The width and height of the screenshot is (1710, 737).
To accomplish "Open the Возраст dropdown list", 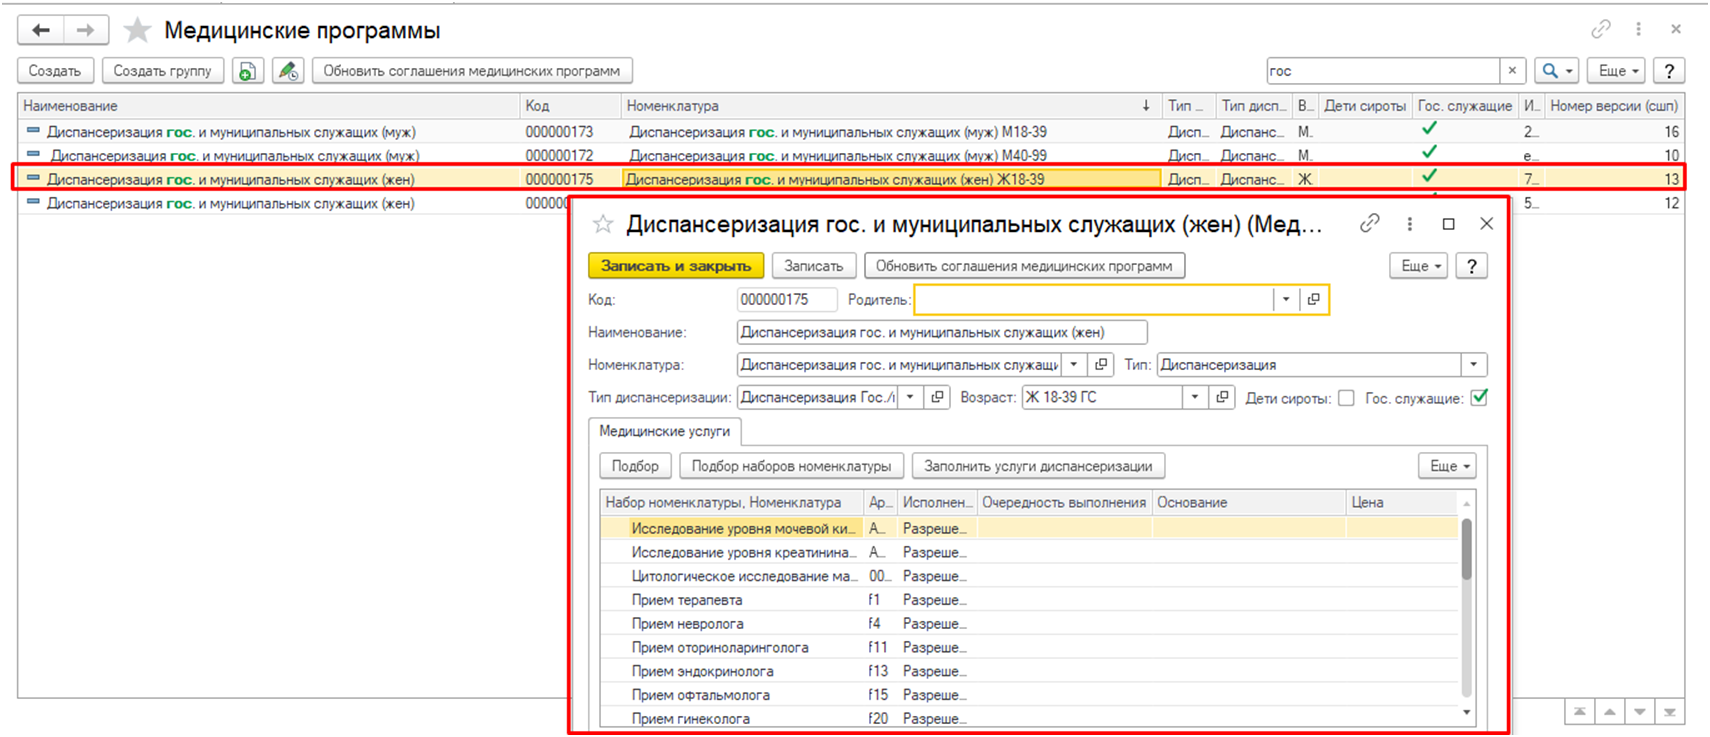I will tap(1195, 397).
